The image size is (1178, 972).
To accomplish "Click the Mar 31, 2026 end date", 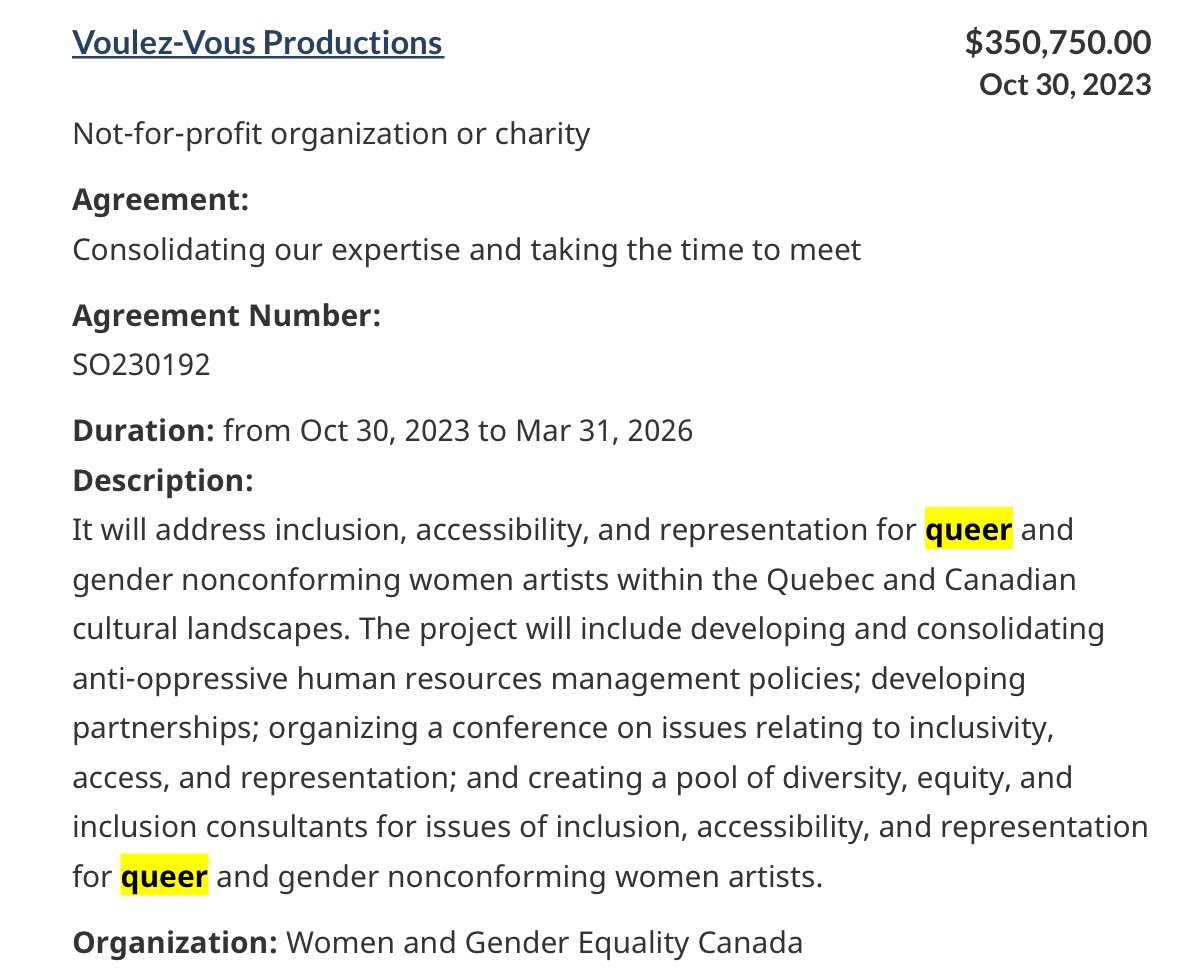I will (x=604, y=431).
